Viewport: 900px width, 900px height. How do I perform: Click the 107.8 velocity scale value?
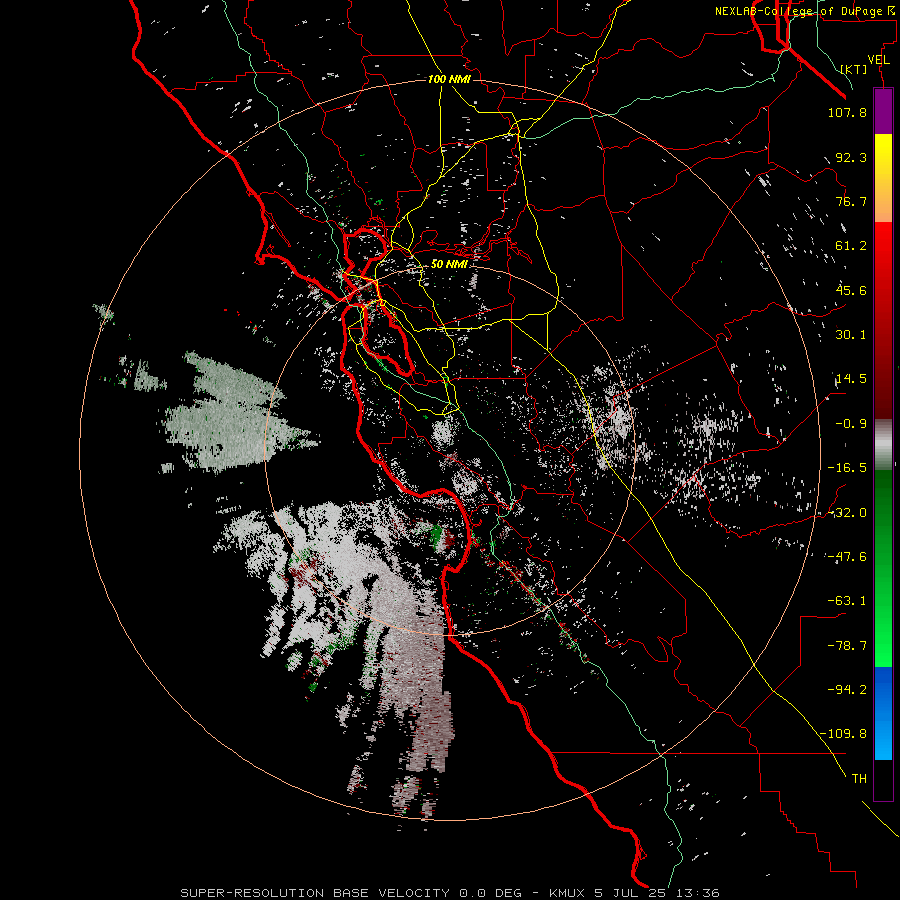[847, 112]
